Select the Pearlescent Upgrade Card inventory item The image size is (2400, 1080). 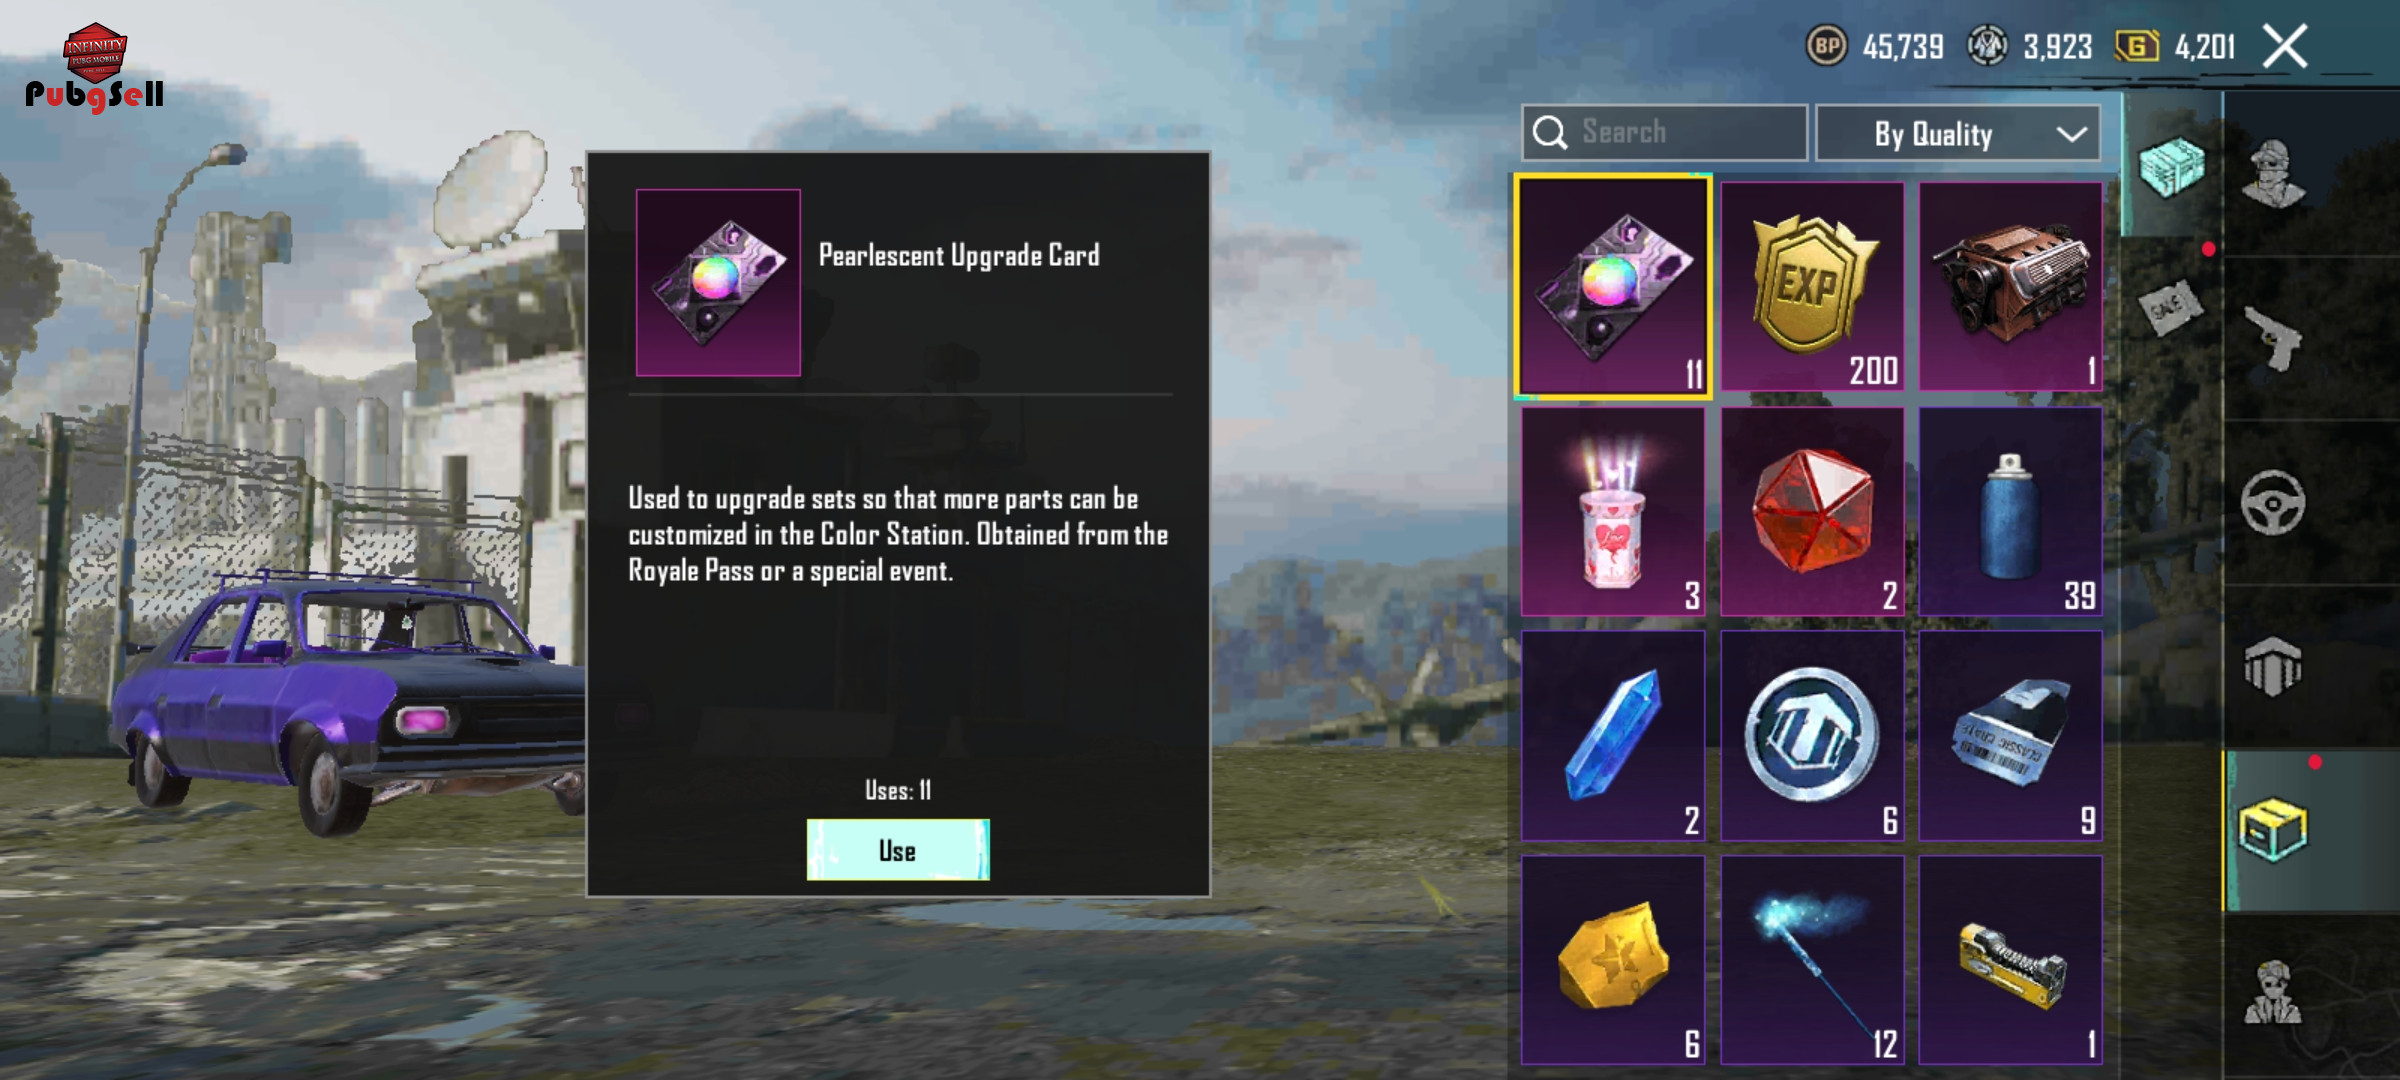1612,287
